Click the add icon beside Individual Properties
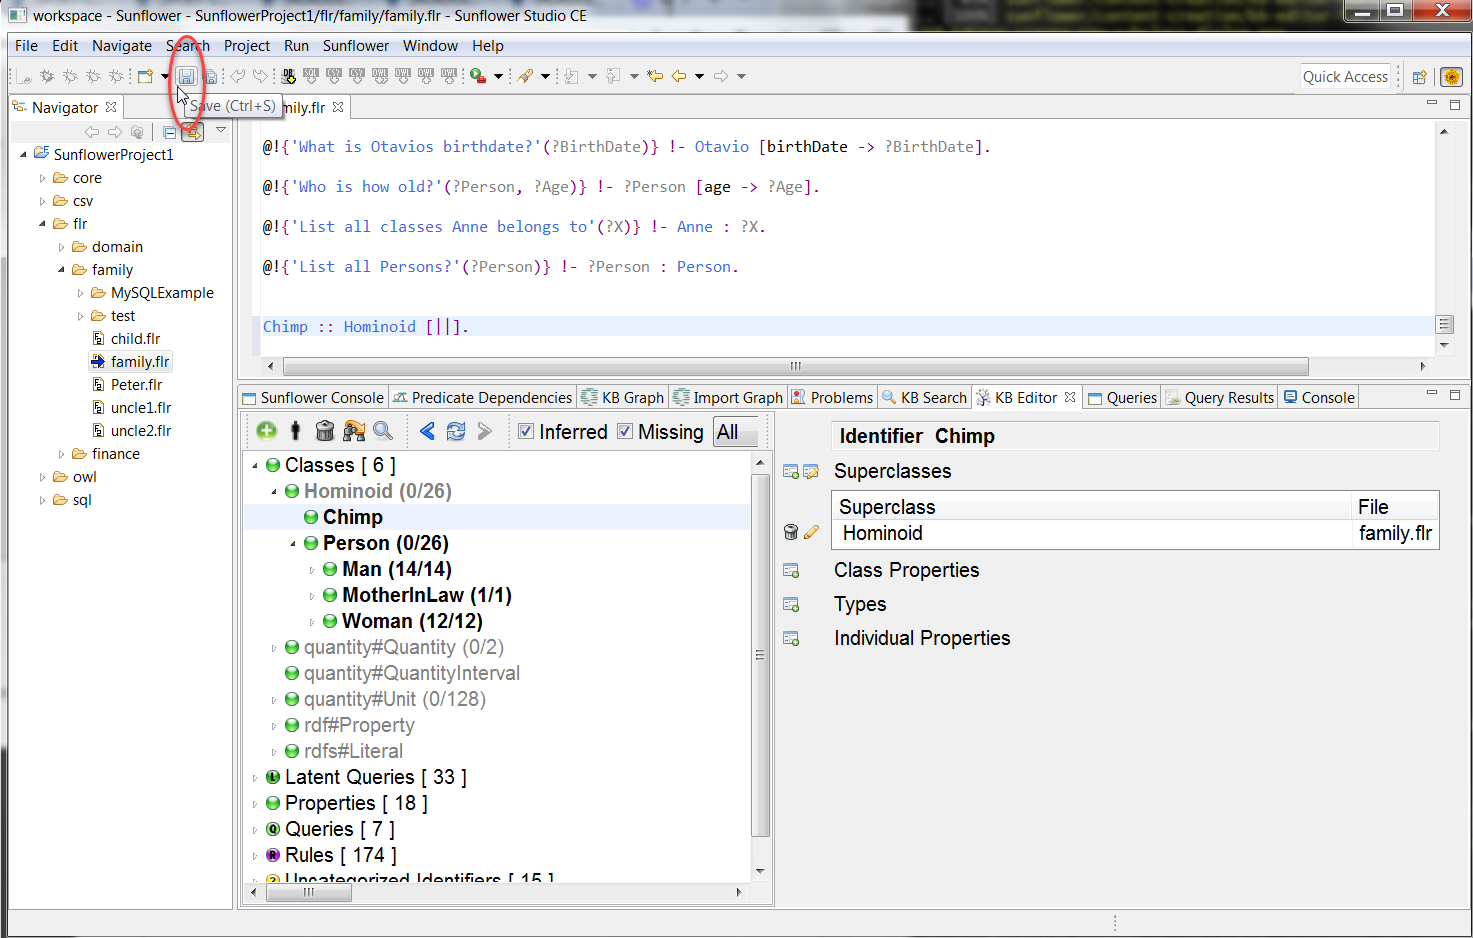1473x938 pixels. tap(791, 639)
